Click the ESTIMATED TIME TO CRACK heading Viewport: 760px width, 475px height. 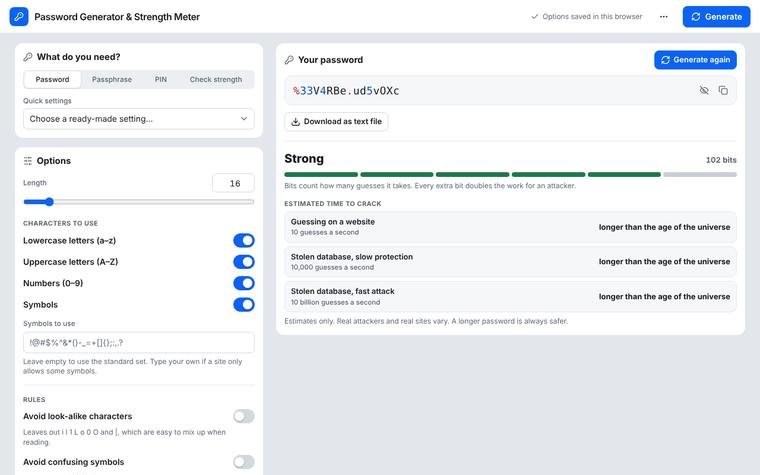332,204
